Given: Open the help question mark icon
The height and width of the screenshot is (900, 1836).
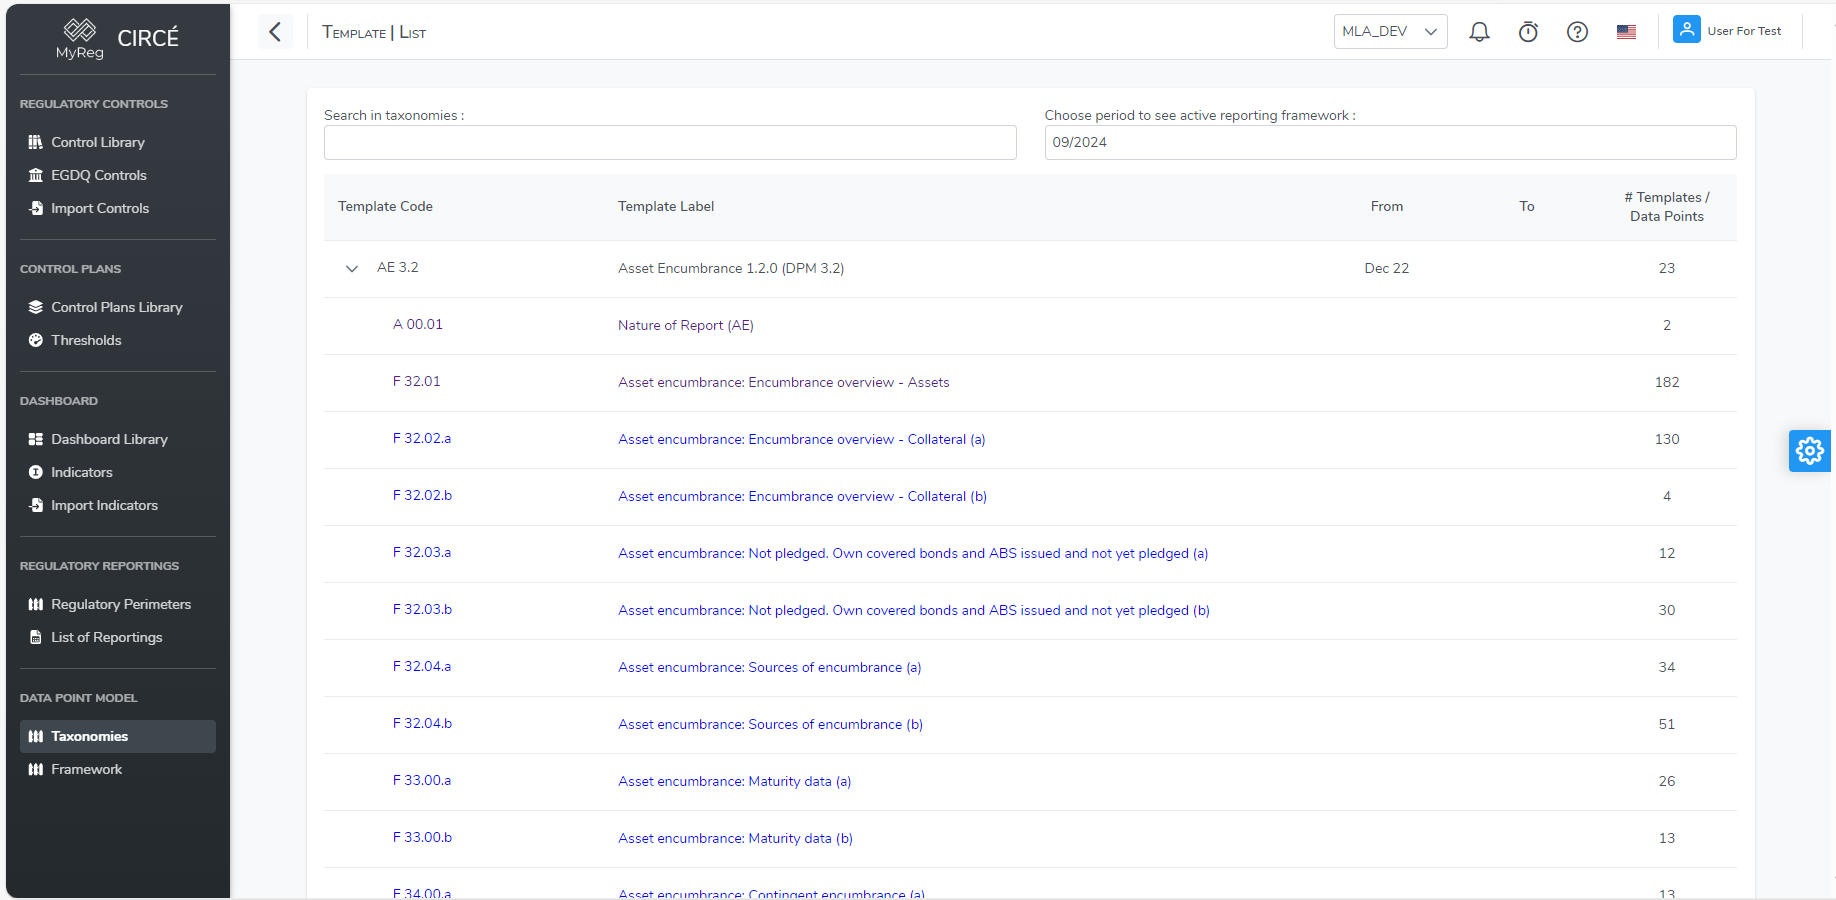Looking at the screenshot, I should tap(1577, 31).
